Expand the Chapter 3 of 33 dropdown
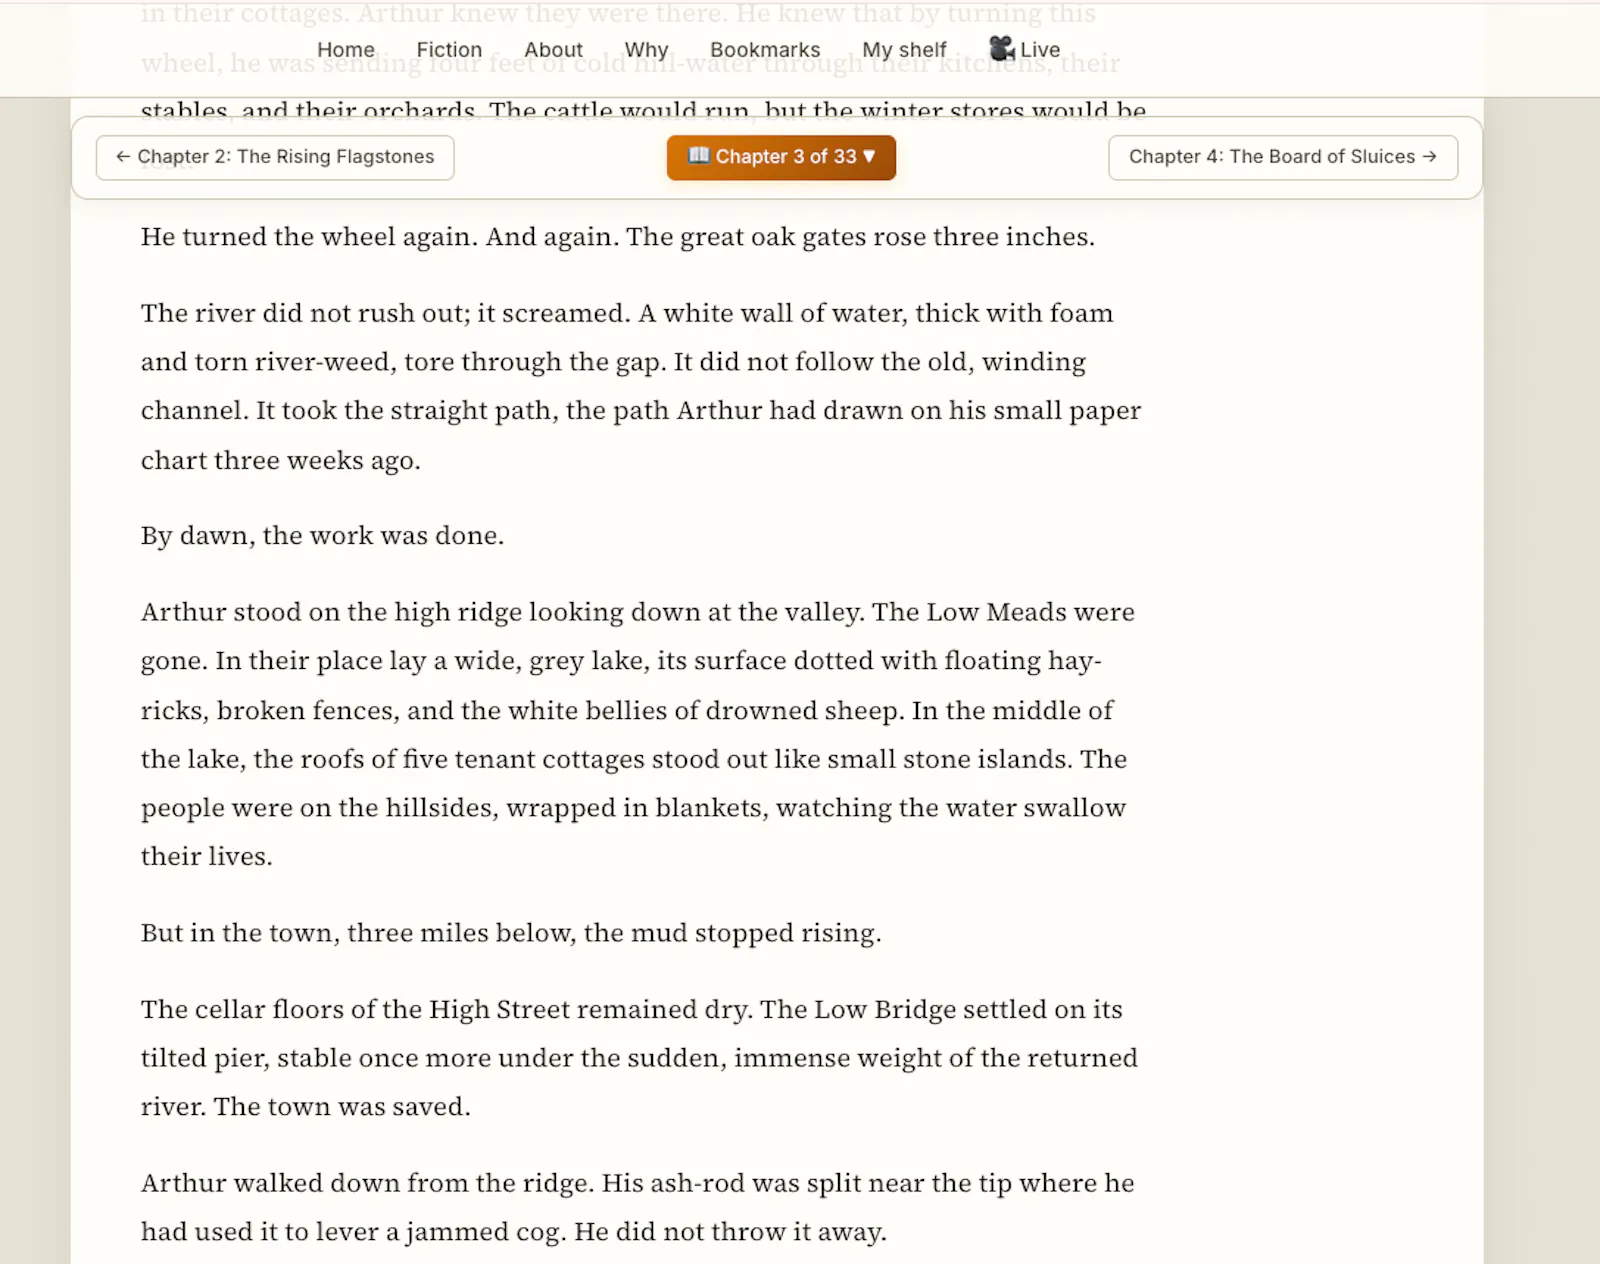Screen dimensions: 1600x1264 click(x=781, y=157)
